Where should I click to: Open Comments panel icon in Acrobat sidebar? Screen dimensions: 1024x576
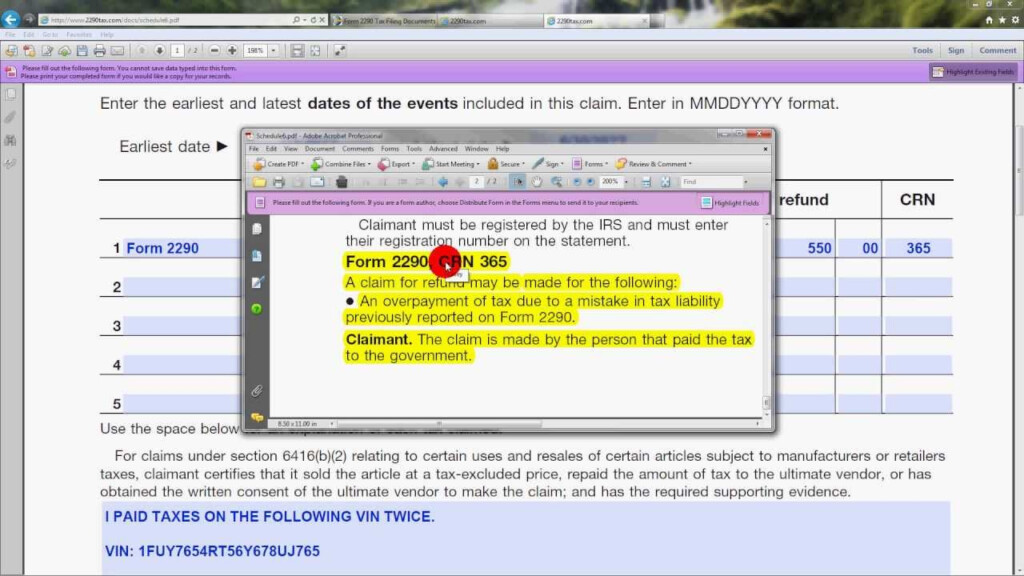[x=257, y=417]
